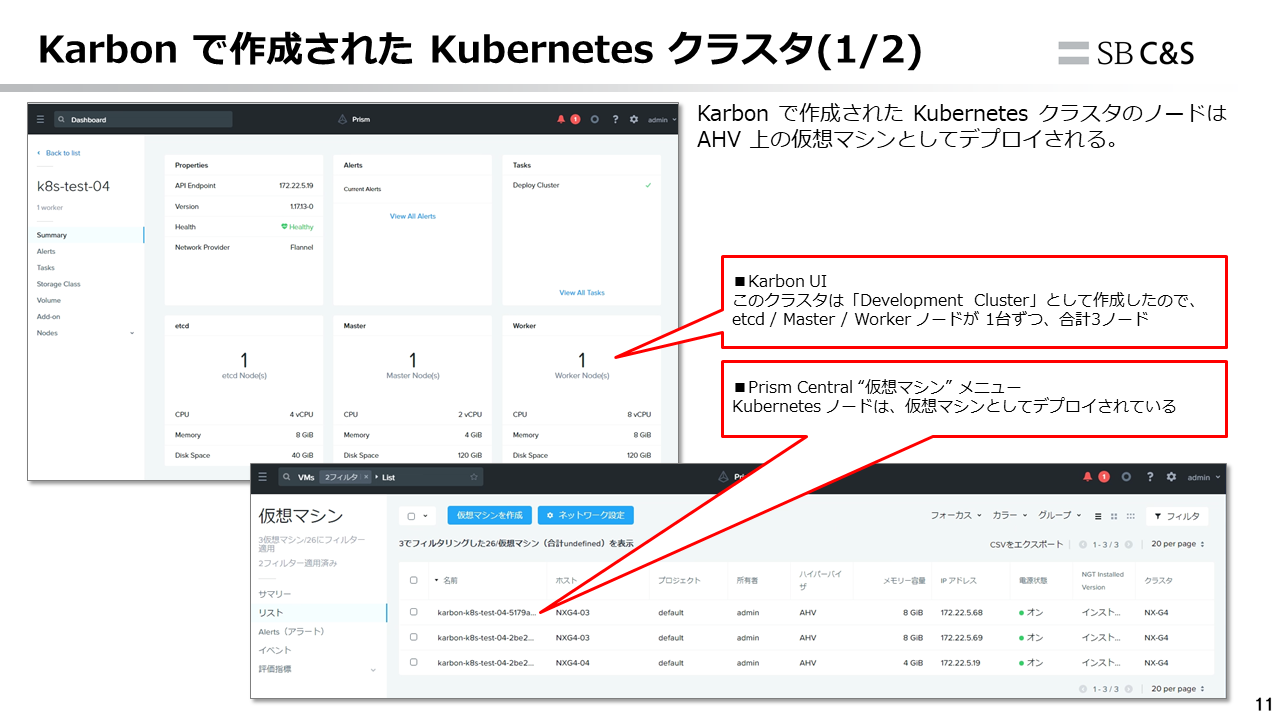Click View All Alerts link
Screen dimensions: 1280x720
(x=413, y=216)
